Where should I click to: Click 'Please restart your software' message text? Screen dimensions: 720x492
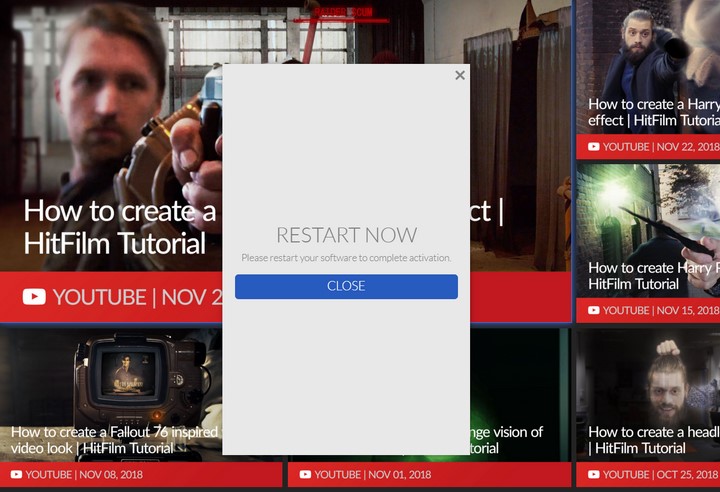point(346,258)
